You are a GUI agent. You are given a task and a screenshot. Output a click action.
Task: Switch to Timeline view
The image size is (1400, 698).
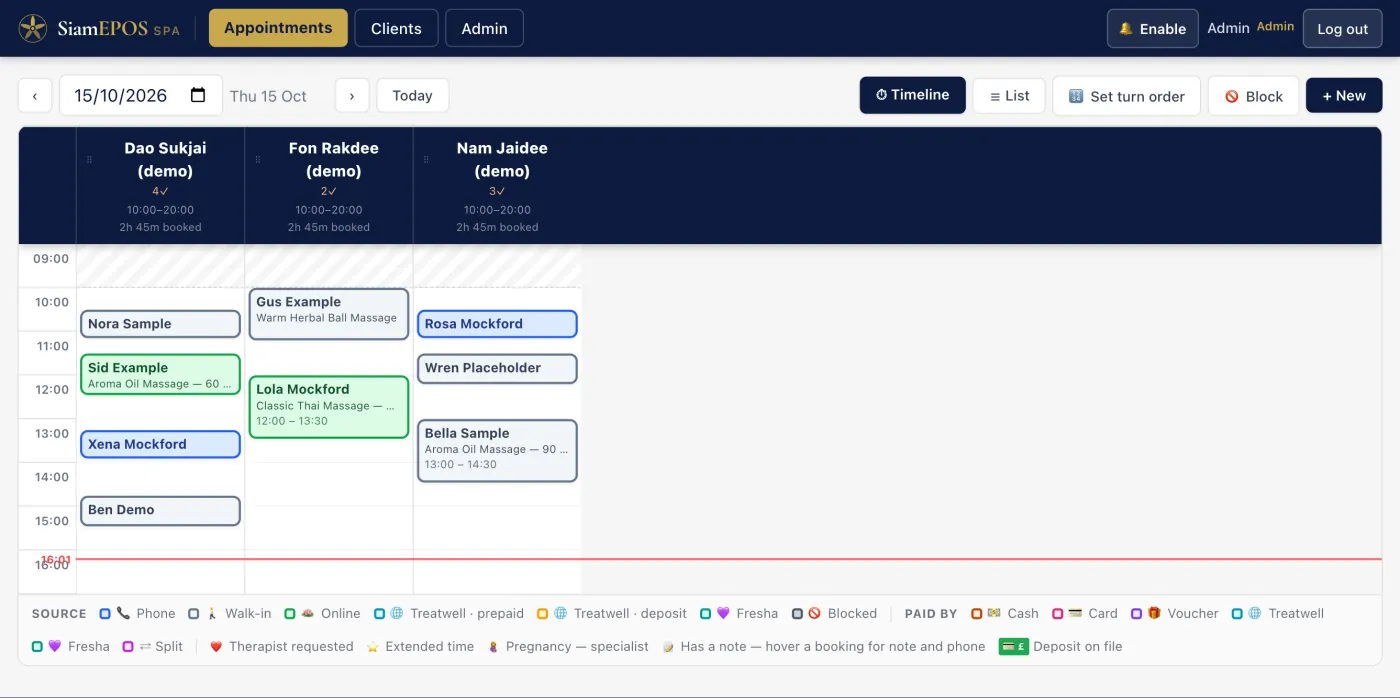click(912, 95)
